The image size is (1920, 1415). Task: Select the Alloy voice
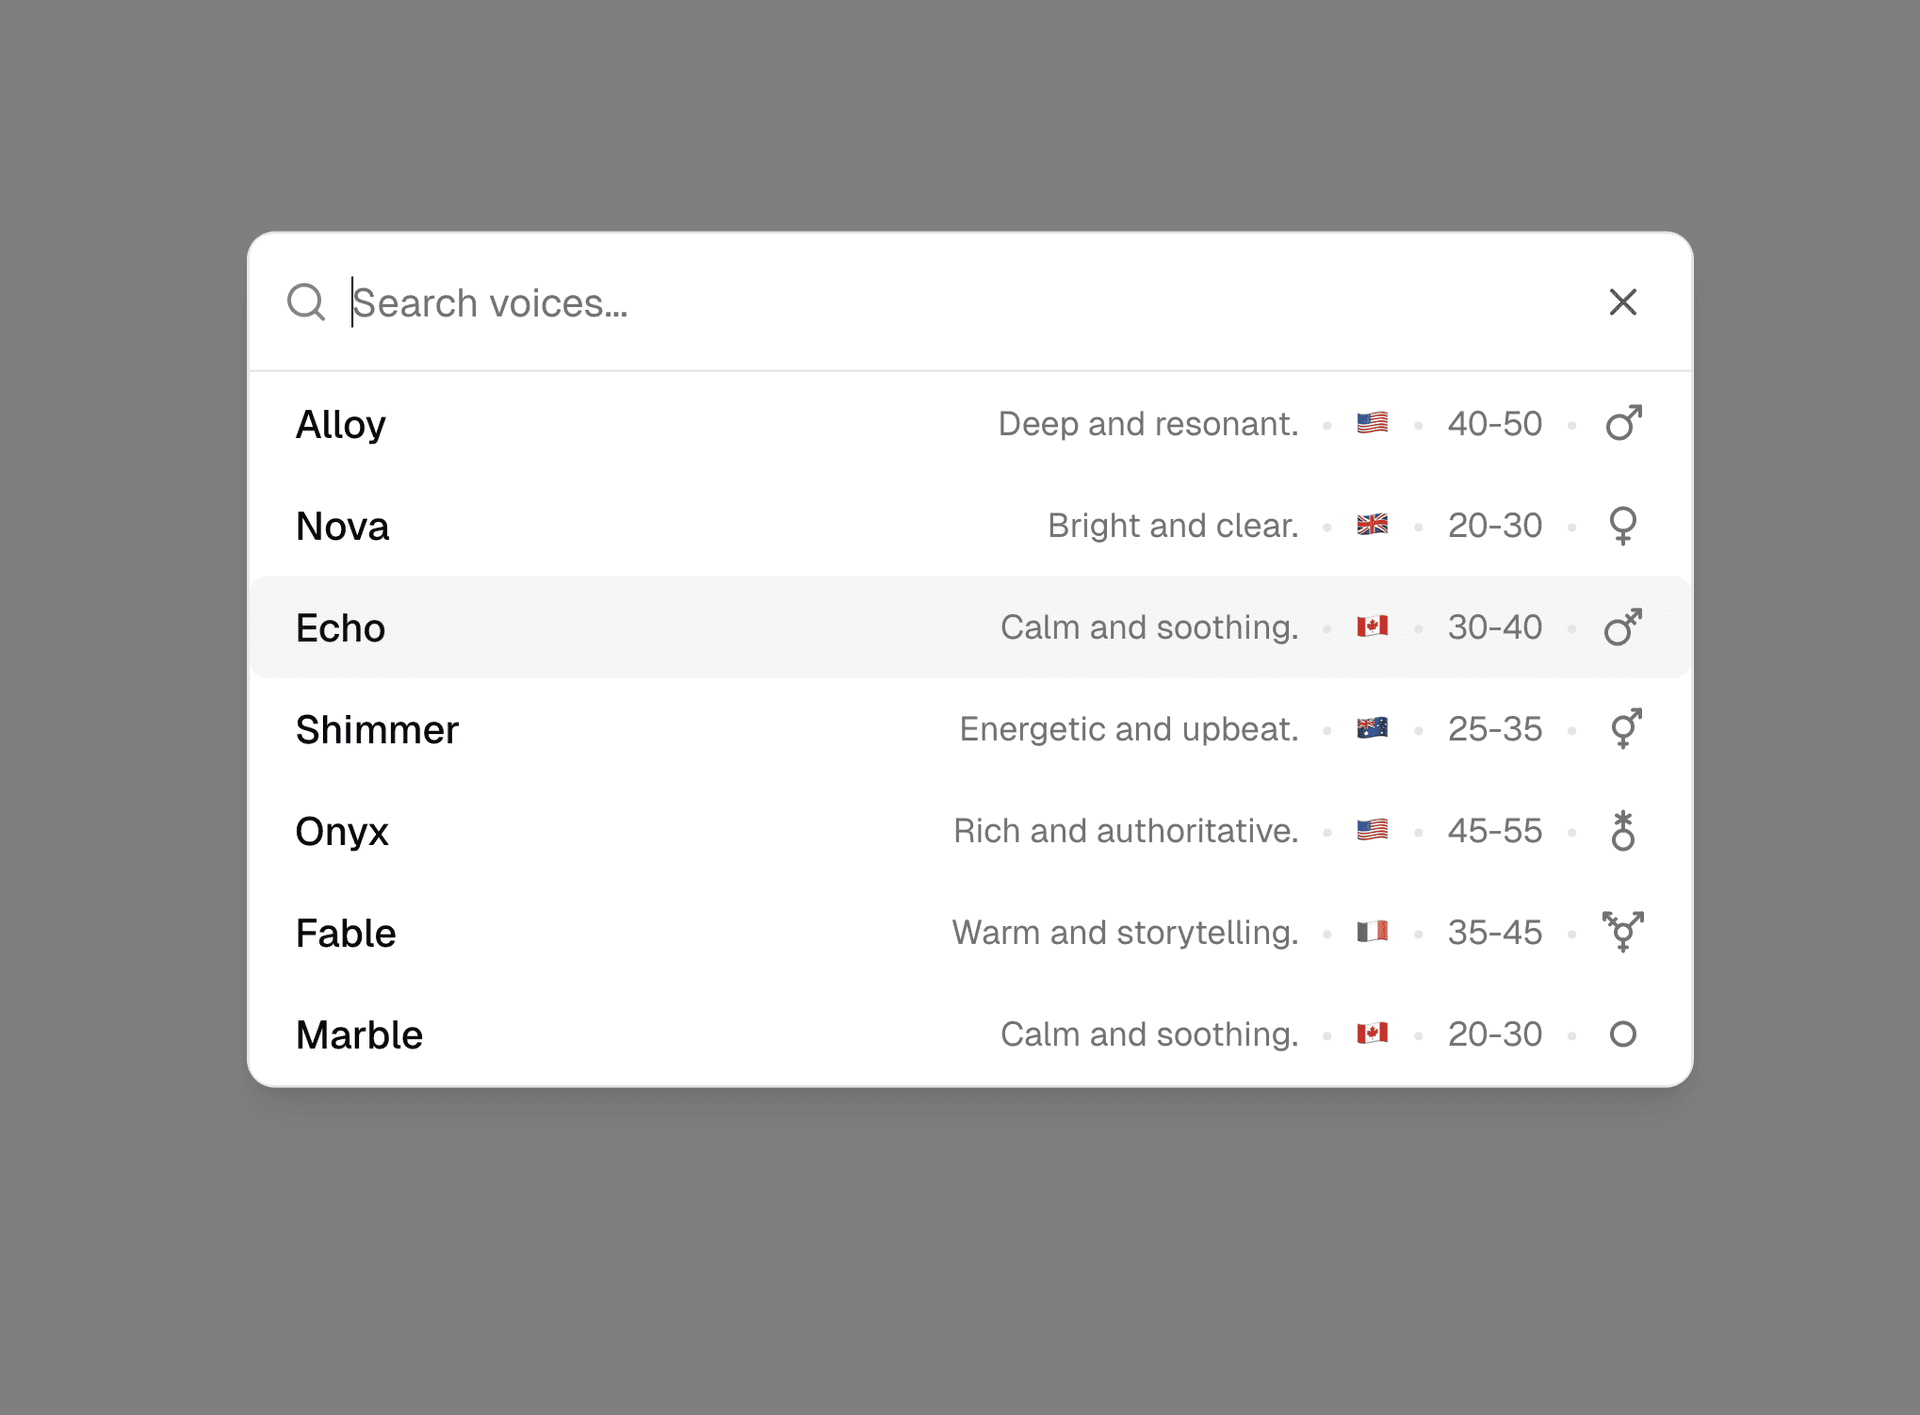(341, 424)
